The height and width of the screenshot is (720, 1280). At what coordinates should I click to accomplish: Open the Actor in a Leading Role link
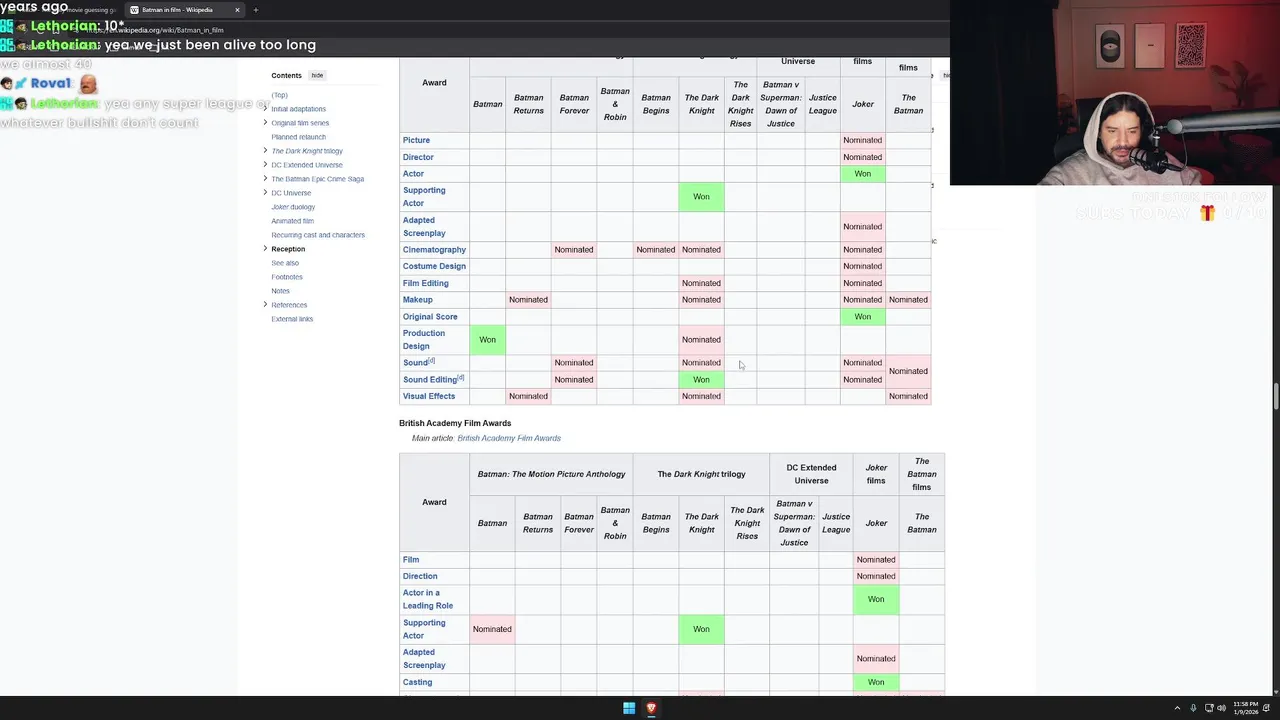click(x=428, y=599)
